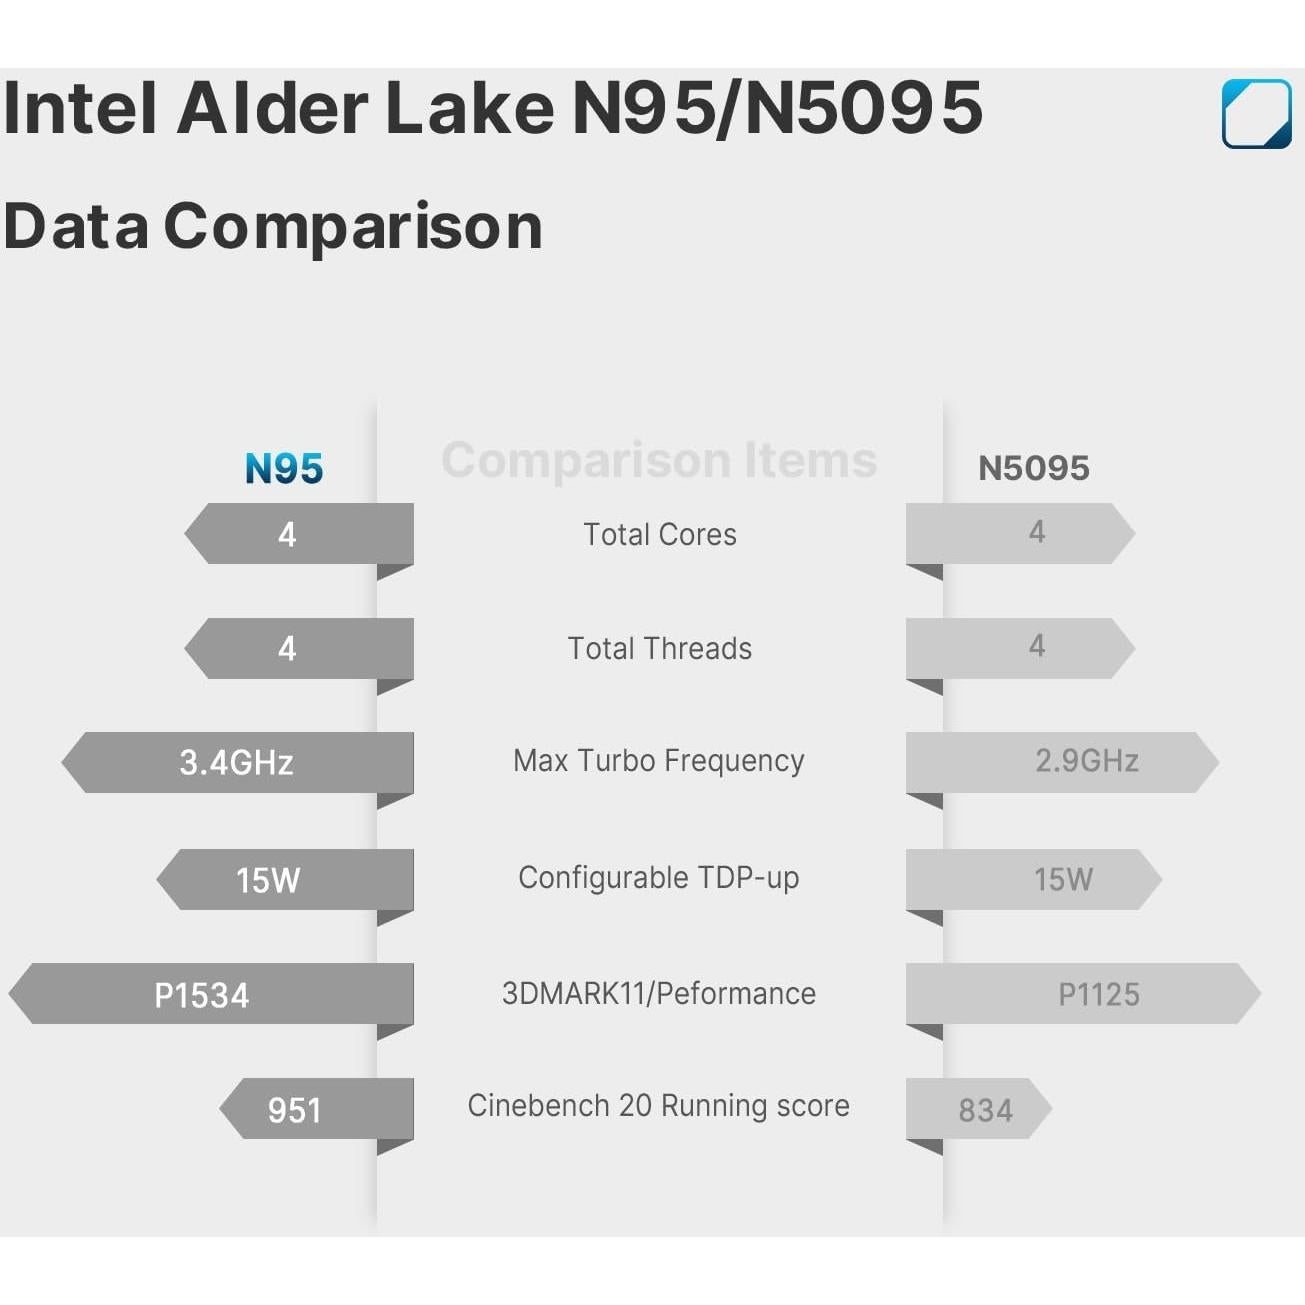Click the blue square logo icon

1256,114
